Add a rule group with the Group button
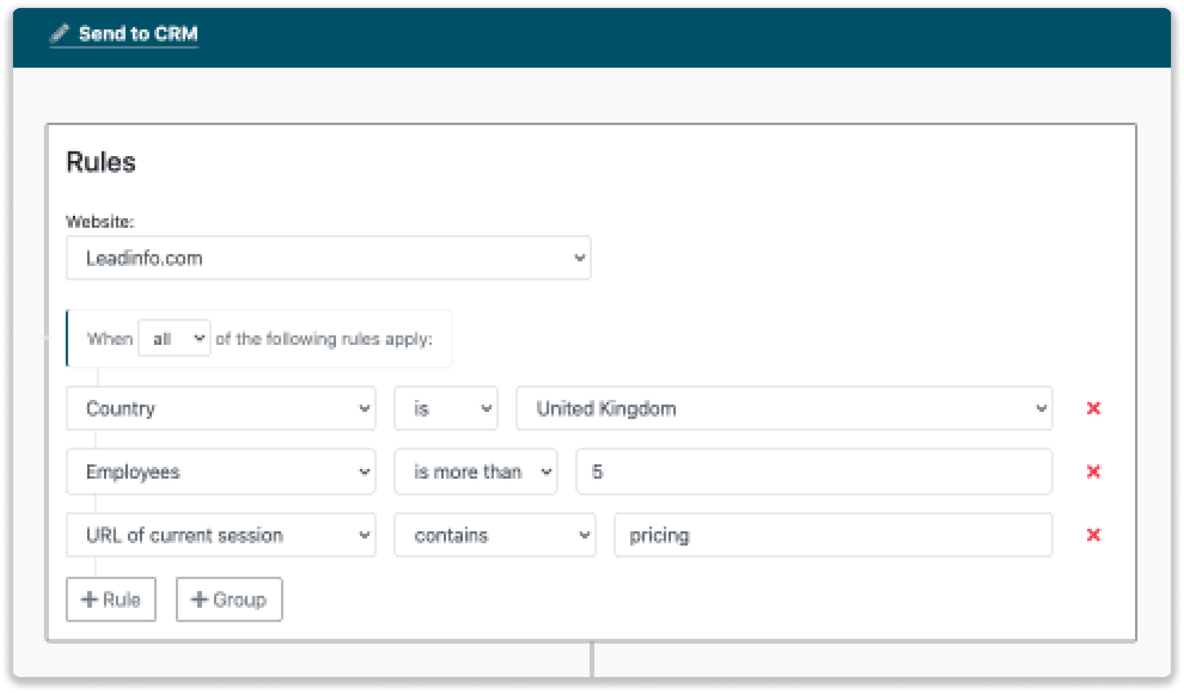The width and height of the screenshot is (1184, 693). pyautogui.click(x=229, y=599)
